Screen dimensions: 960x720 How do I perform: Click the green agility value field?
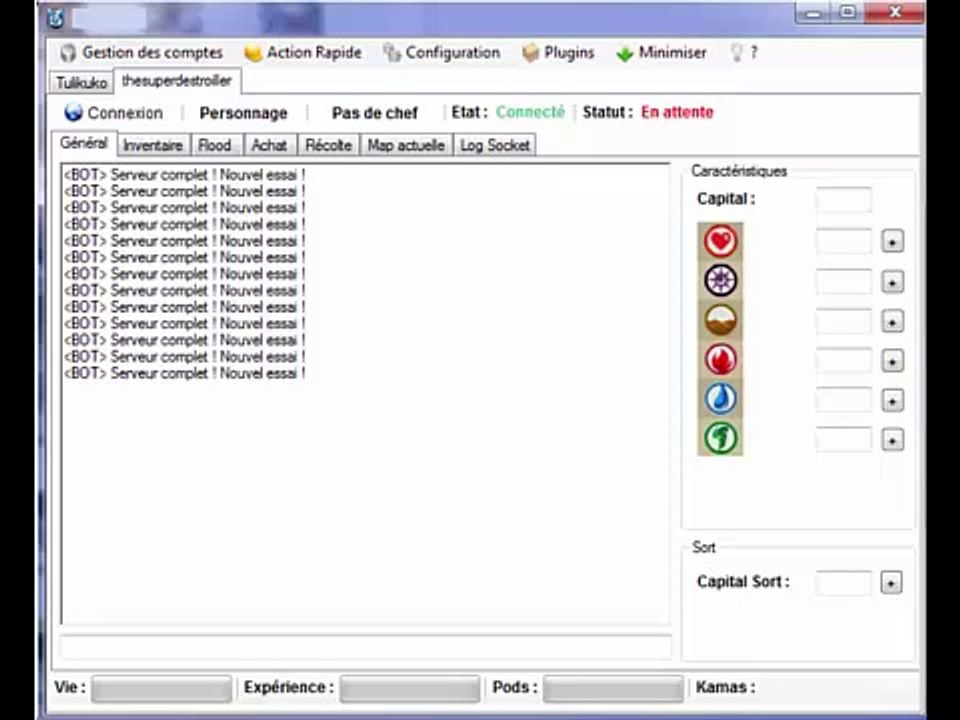tap(844, 440)
